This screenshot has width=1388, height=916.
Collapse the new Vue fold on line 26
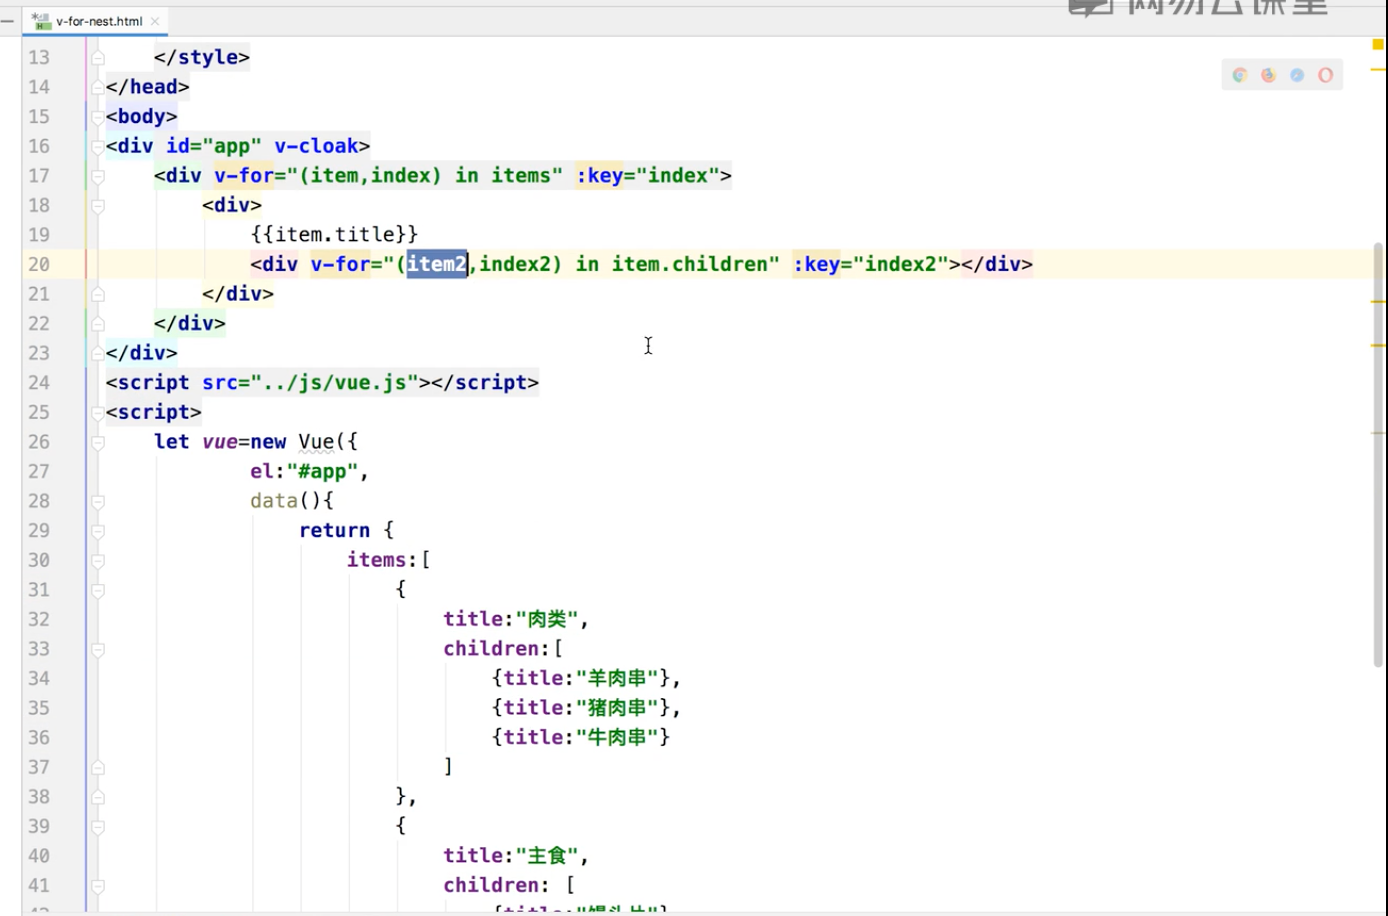coord(98,442)
